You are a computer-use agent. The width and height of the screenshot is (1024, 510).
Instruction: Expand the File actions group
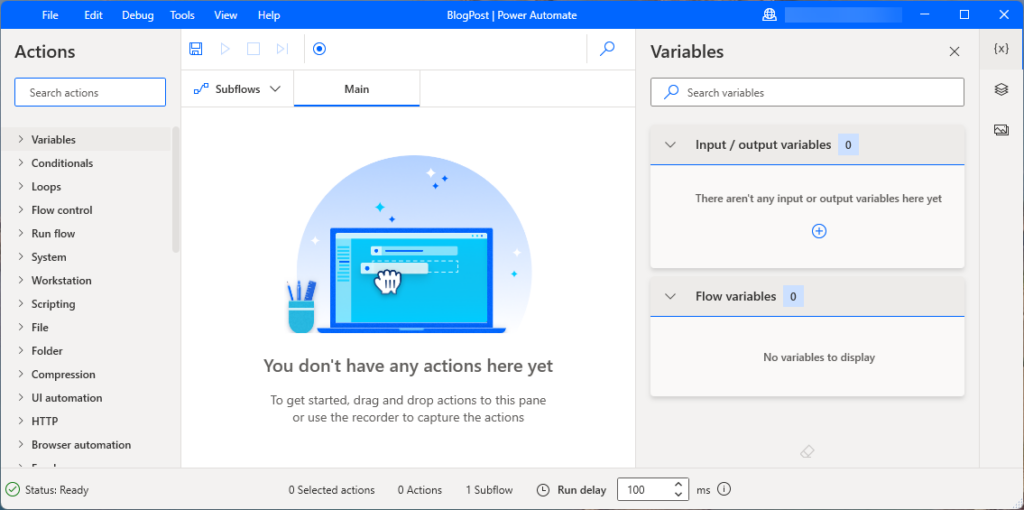[x=21, y=327]
